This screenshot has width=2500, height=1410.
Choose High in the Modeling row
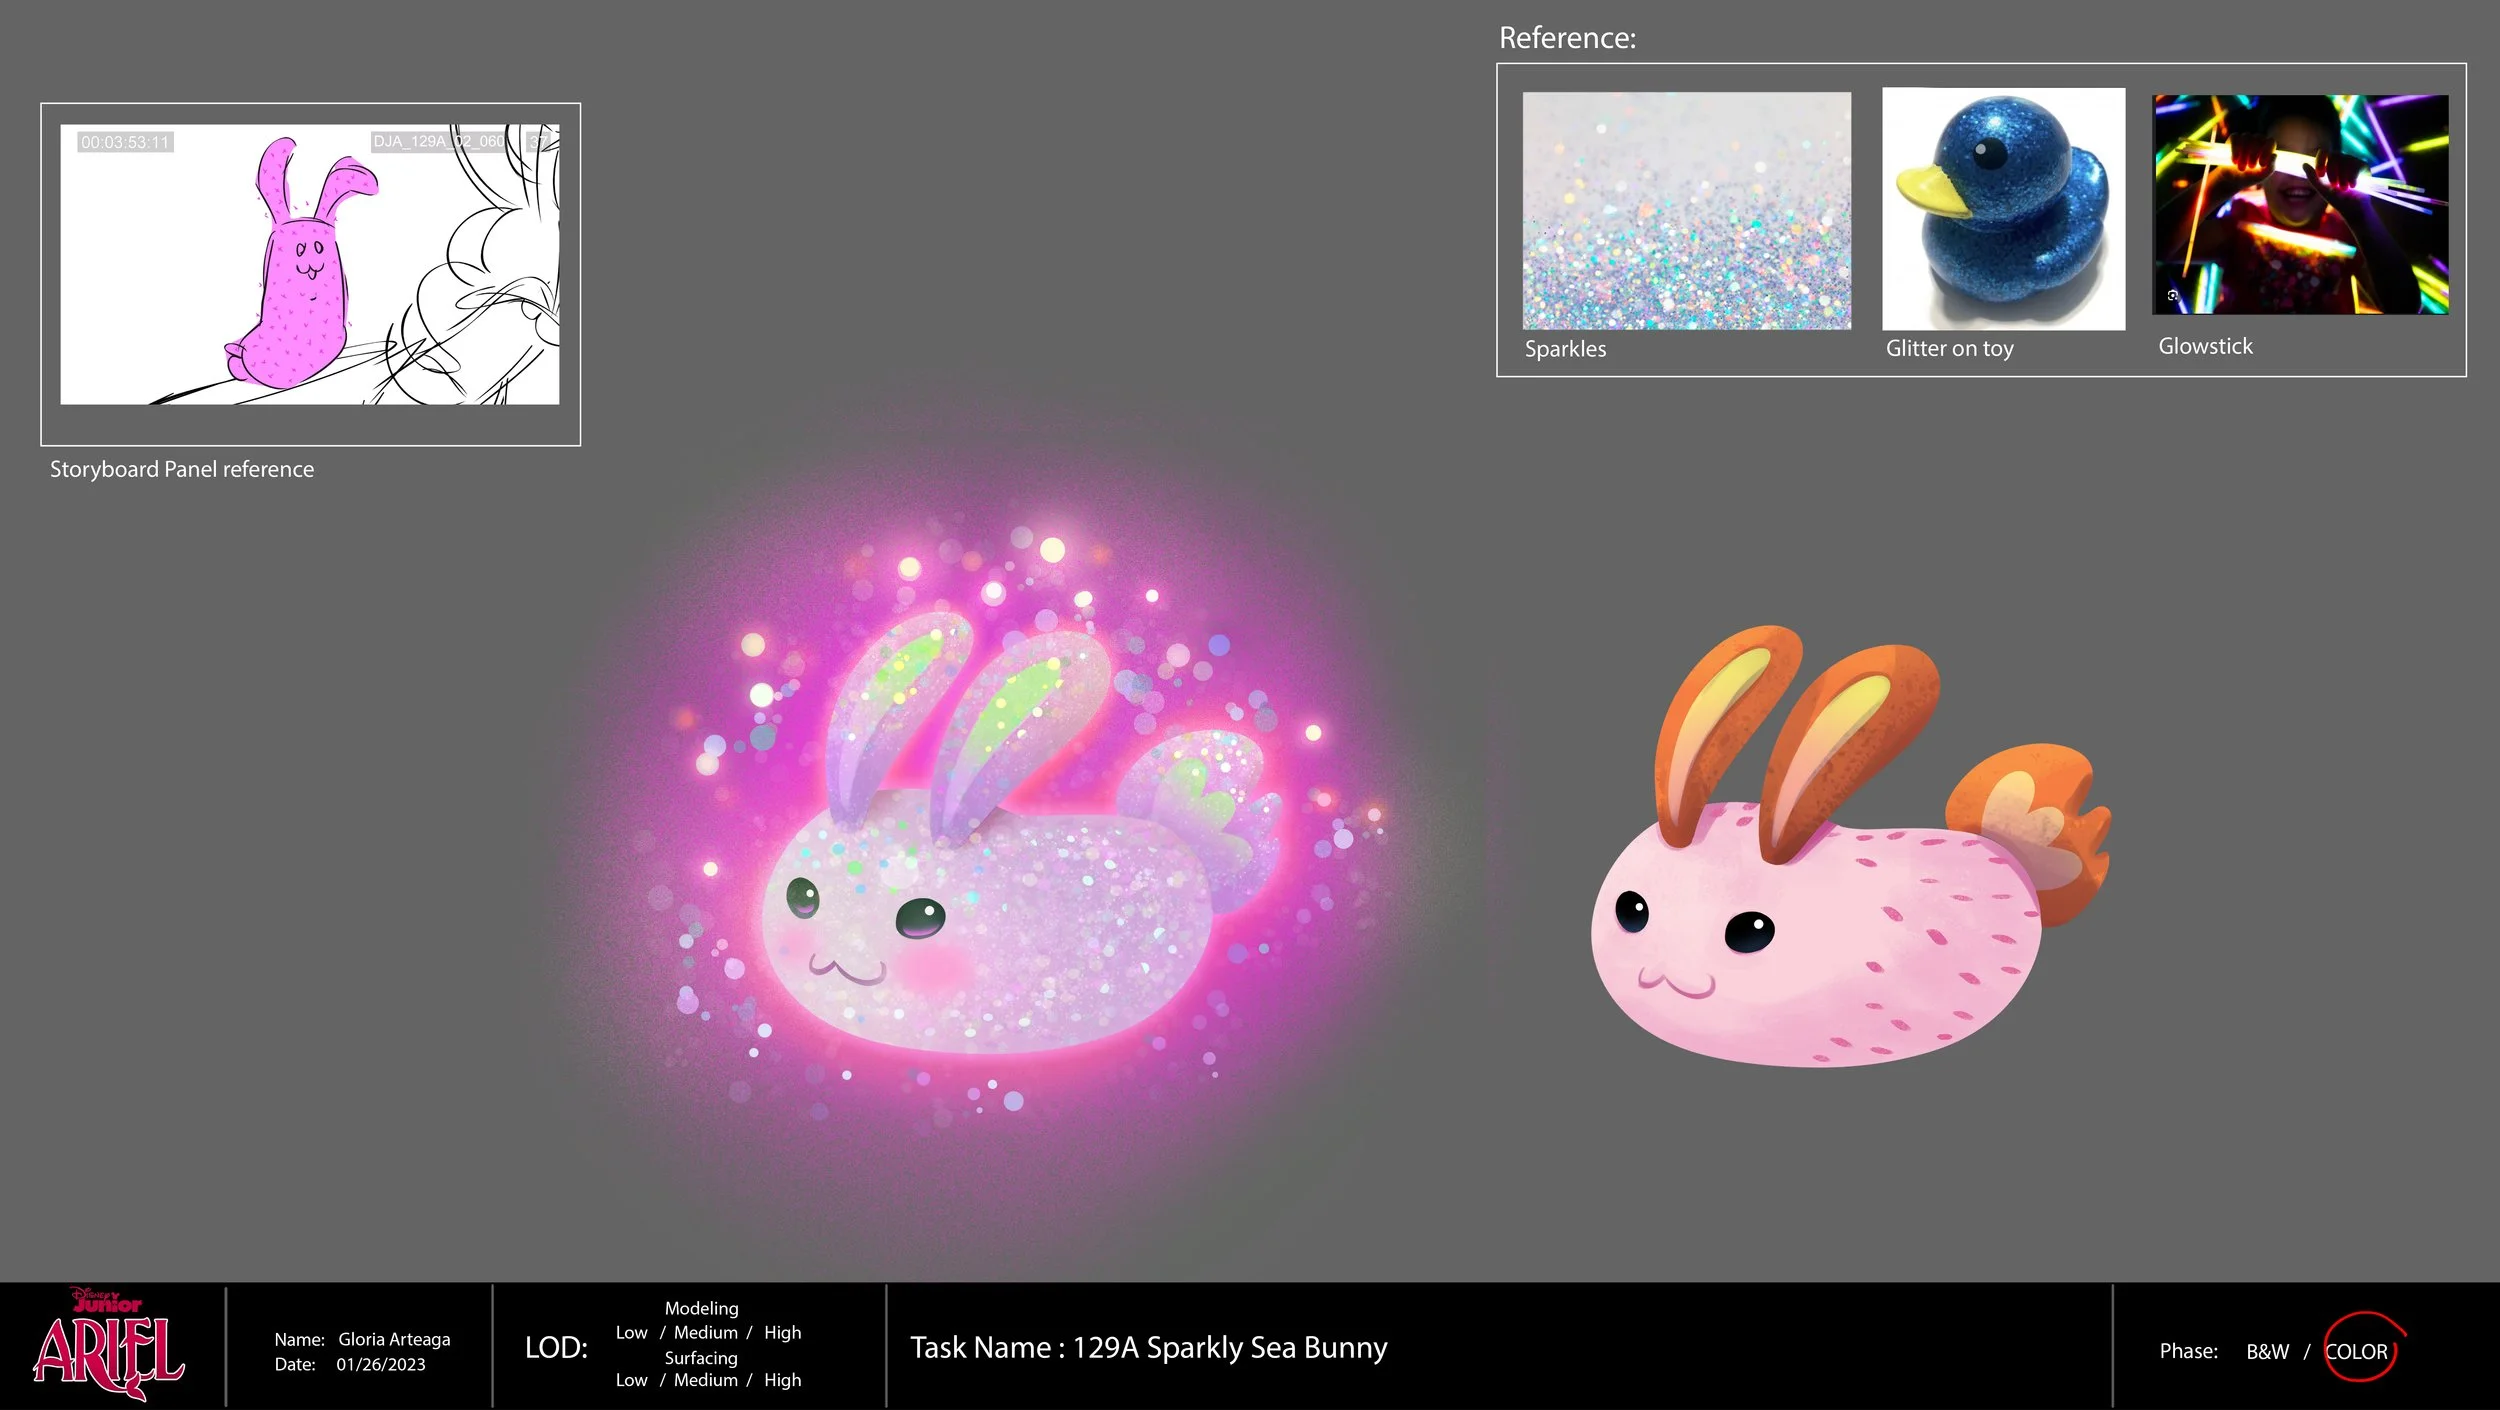pyautogui.click(x=782, y=1333)
